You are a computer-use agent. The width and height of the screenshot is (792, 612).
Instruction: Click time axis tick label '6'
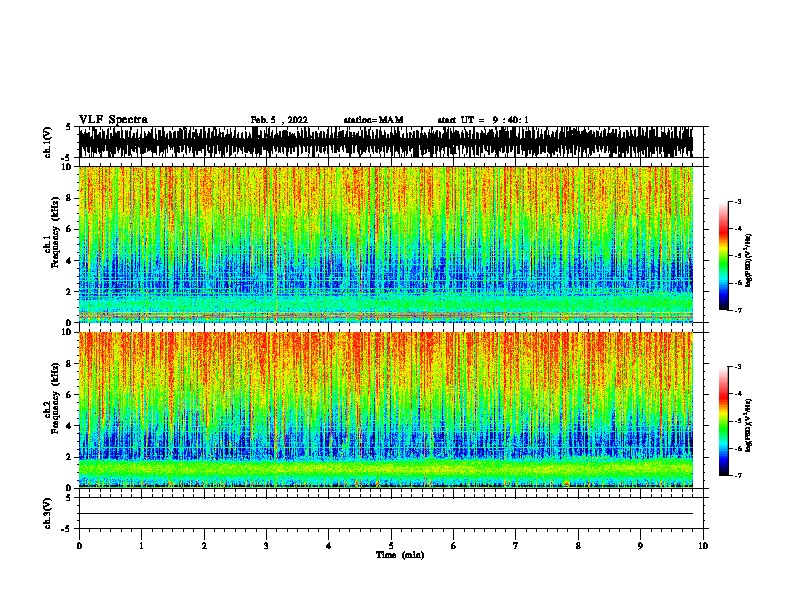(x=454, y=546)
